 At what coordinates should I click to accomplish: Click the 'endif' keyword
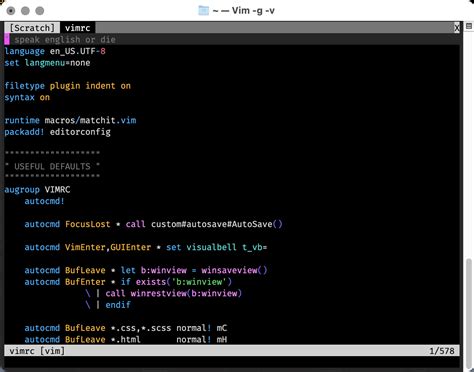click(x=118, y=305)
